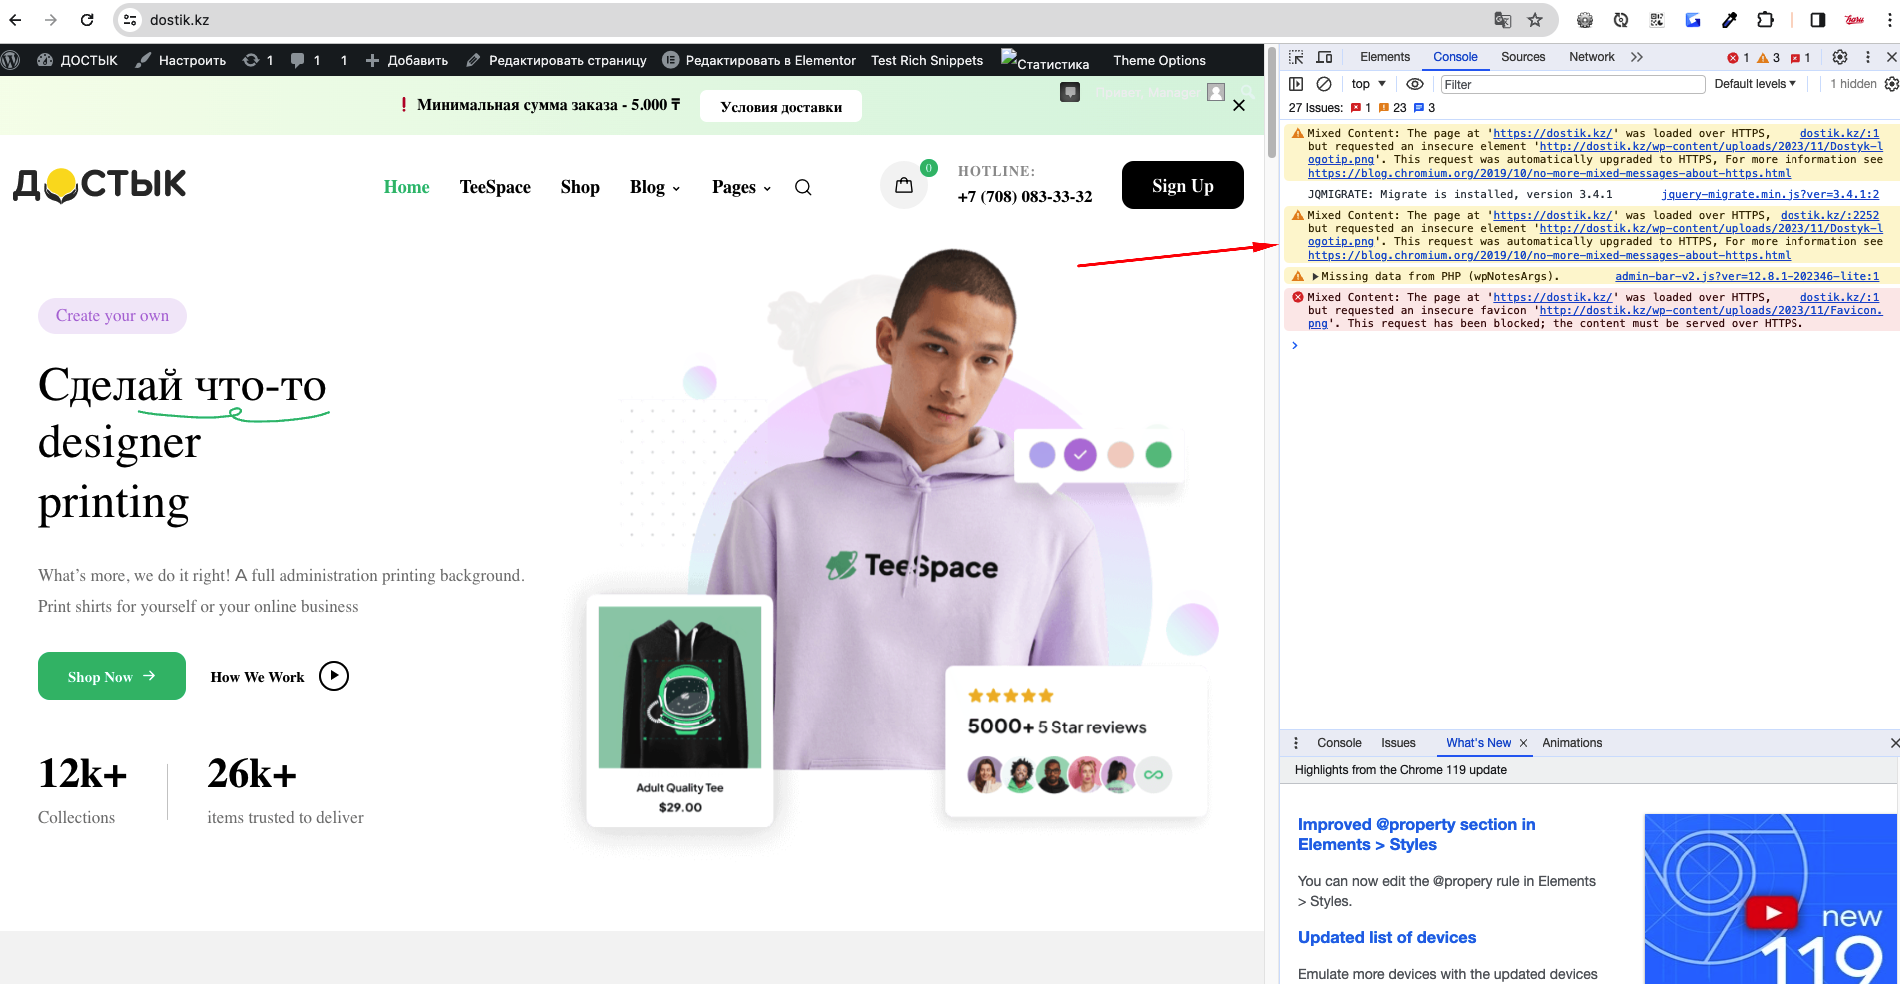Image resolution: width=1900 pixels, height=984 pixels.
Task: Expand the Missing data from PHP message
Action: pos(1315,277)
